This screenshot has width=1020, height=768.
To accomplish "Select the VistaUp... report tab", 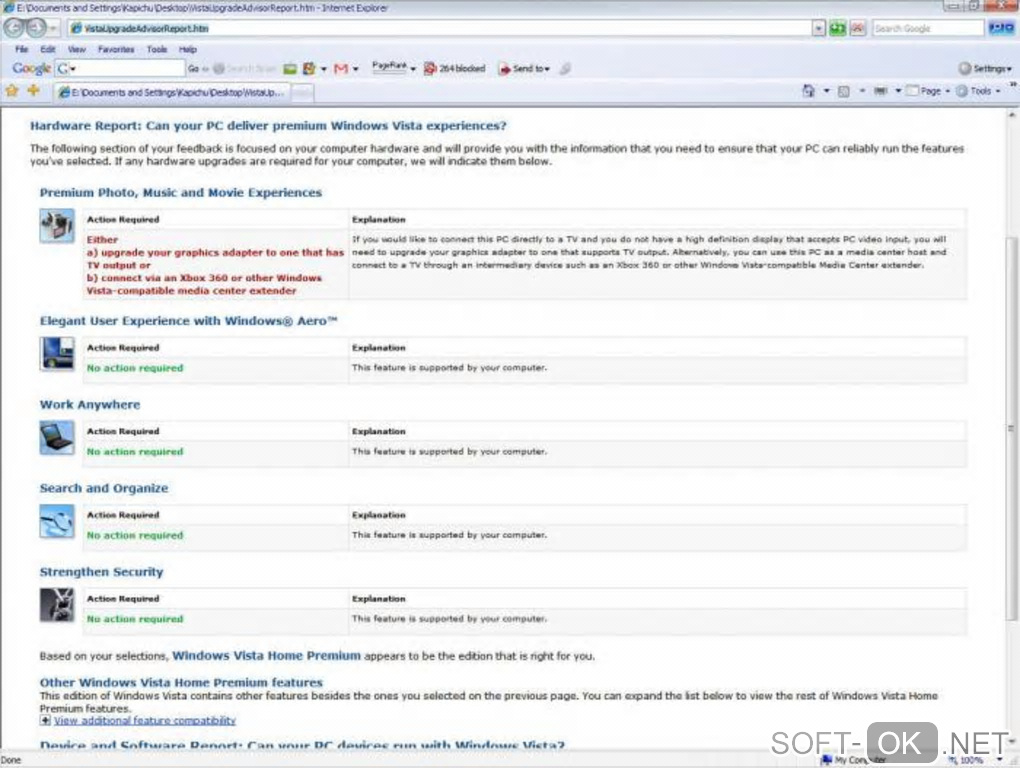I will pos(172,92).
